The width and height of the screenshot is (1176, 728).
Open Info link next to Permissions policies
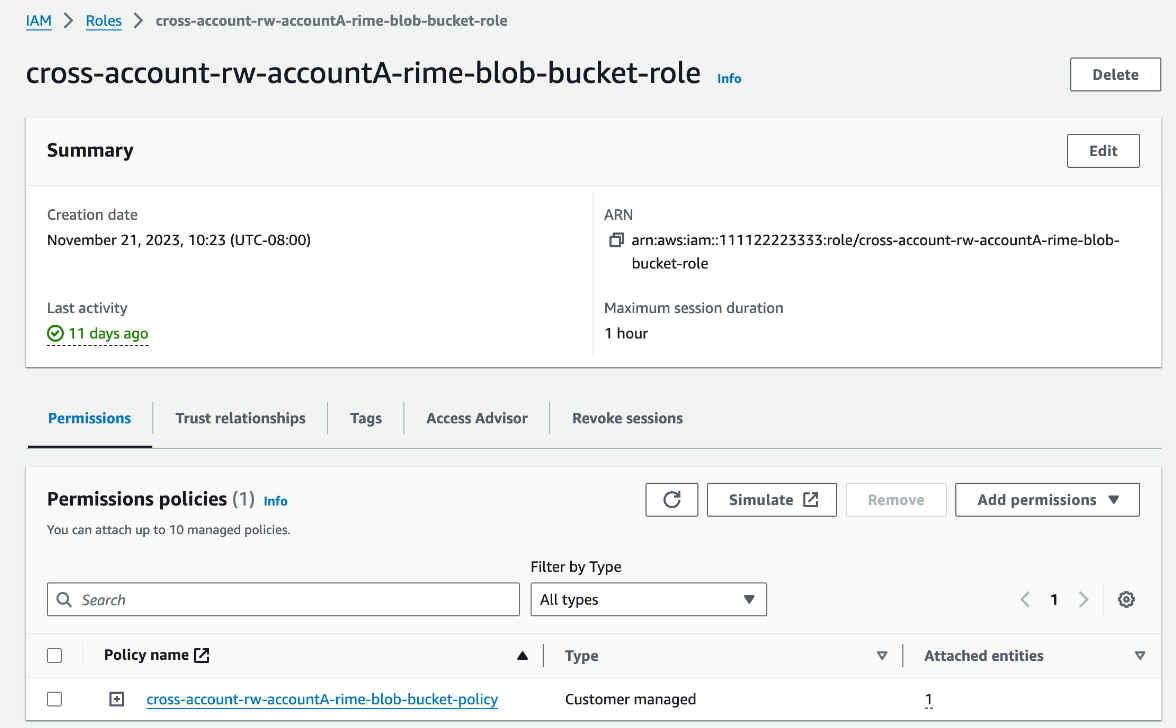click(275, 501)
